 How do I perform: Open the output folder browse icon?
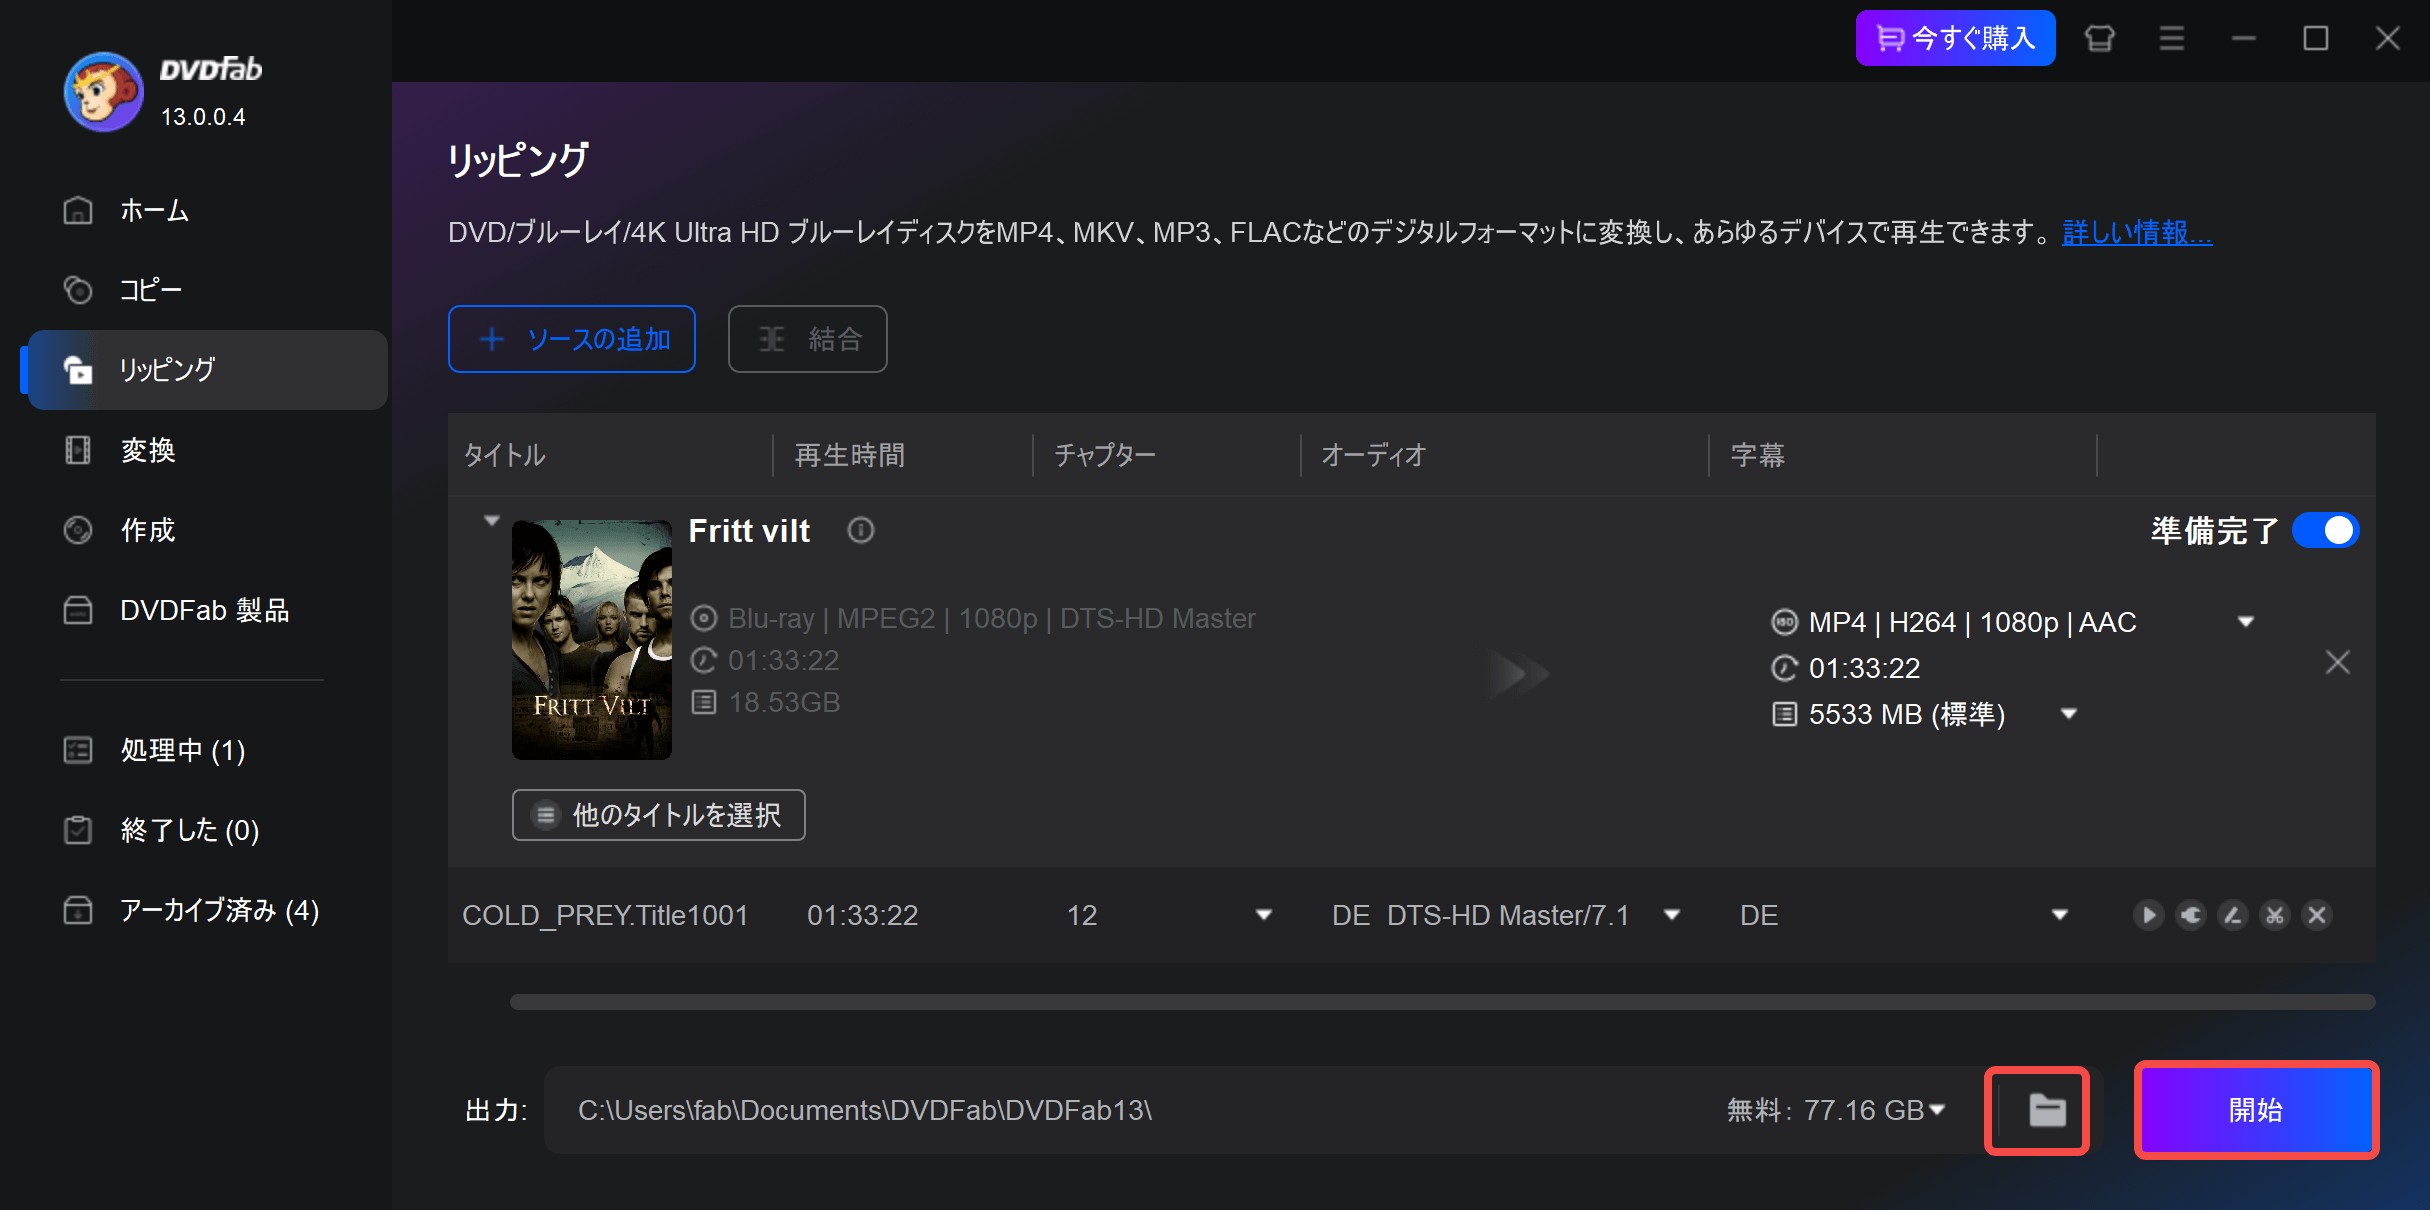[x=2046, y=1110]
